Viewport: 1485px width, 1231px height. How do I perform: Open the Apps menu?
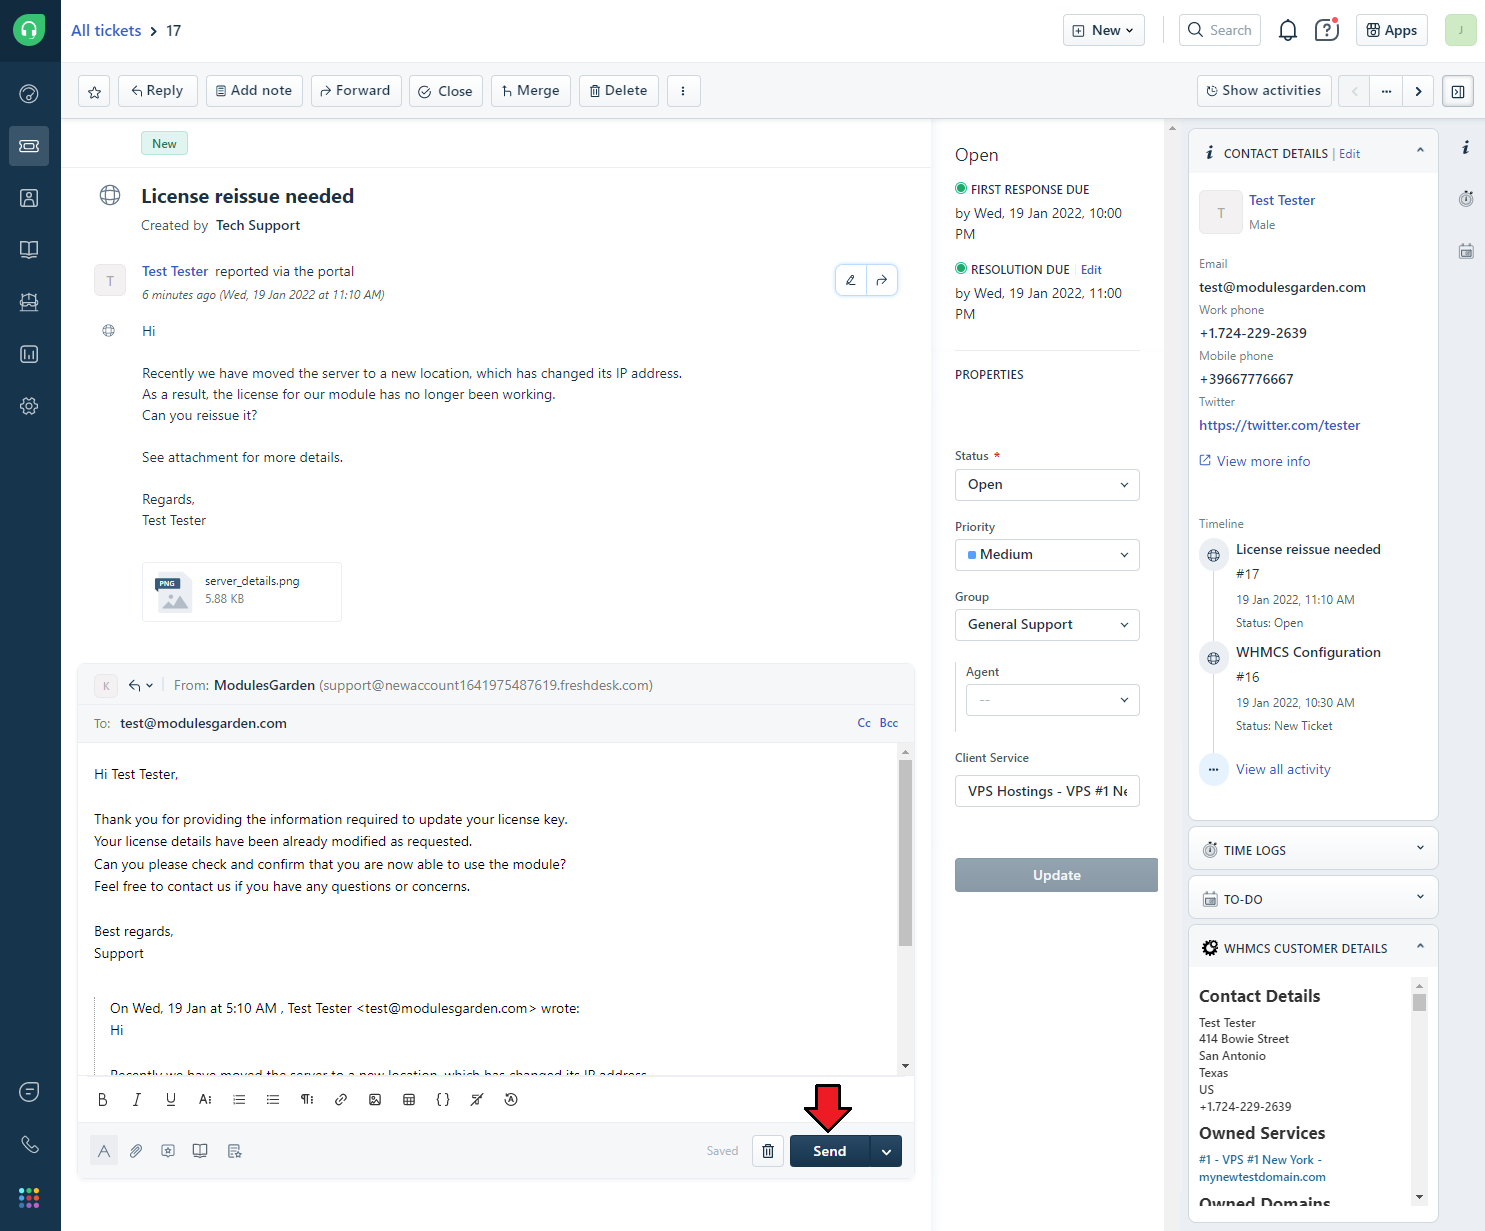point(1392,30)
